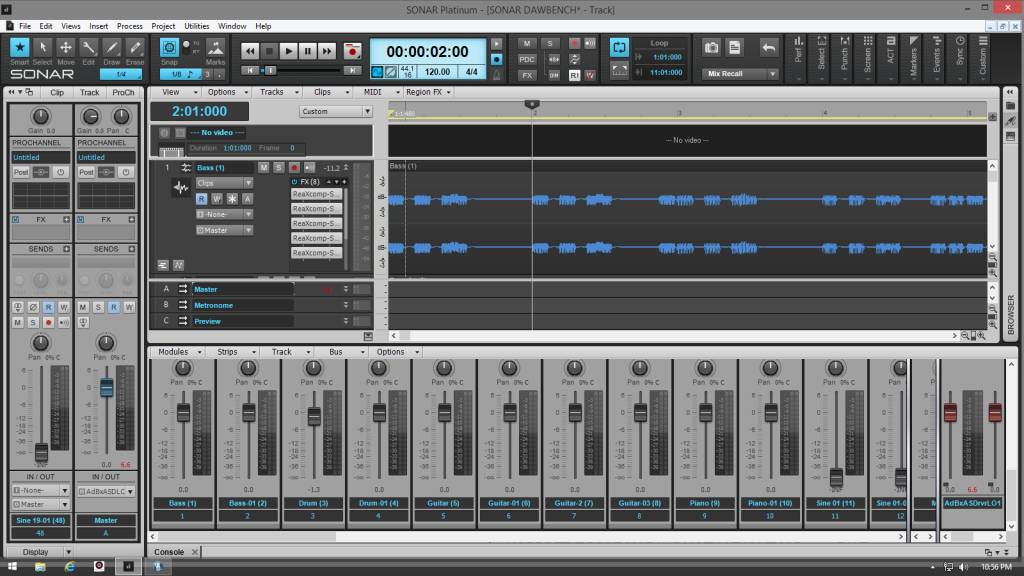Toggle Snap to Grid
Screen dimensions: 1024x576
point(169,48)
